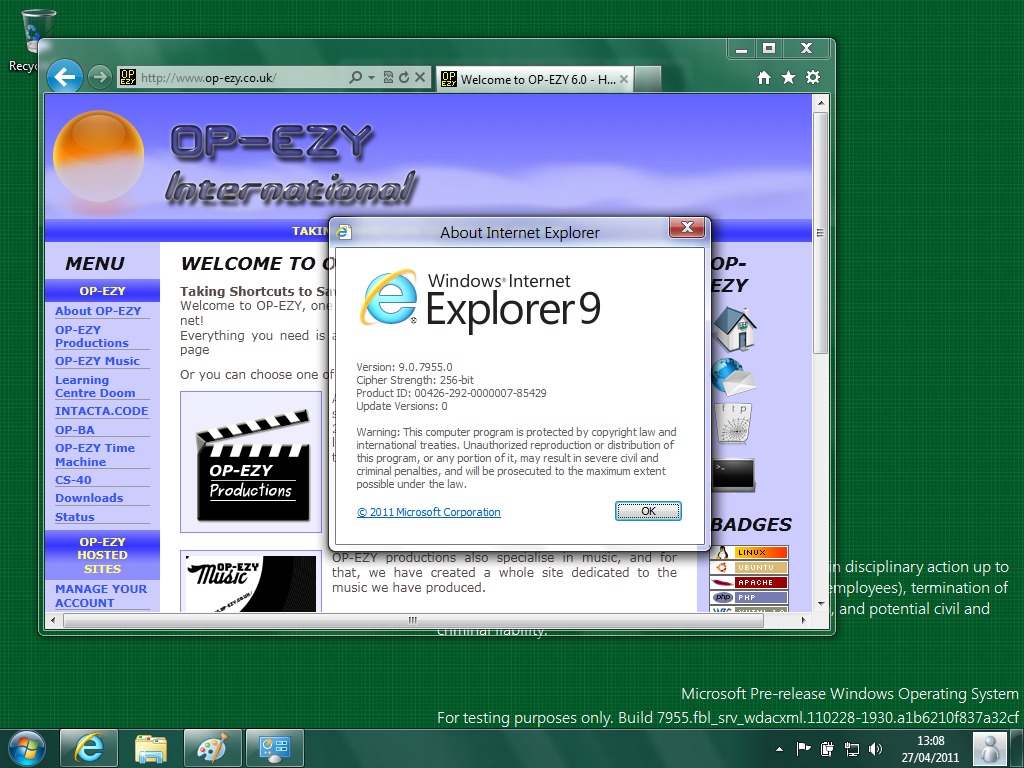Open the OP-BA menu link

[74, 430]
